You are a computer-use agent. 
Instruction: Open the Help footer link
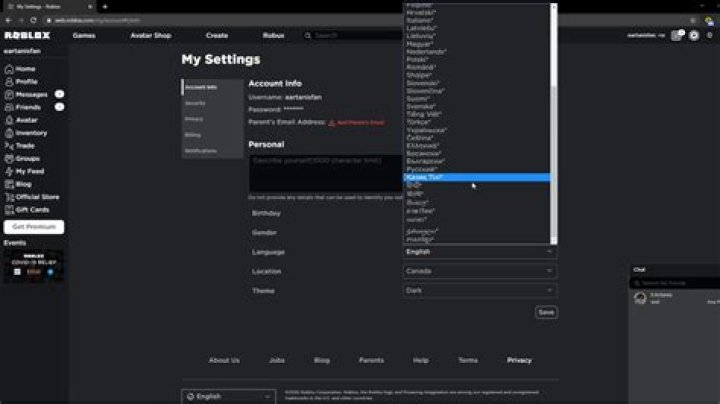tap(421, 360)
